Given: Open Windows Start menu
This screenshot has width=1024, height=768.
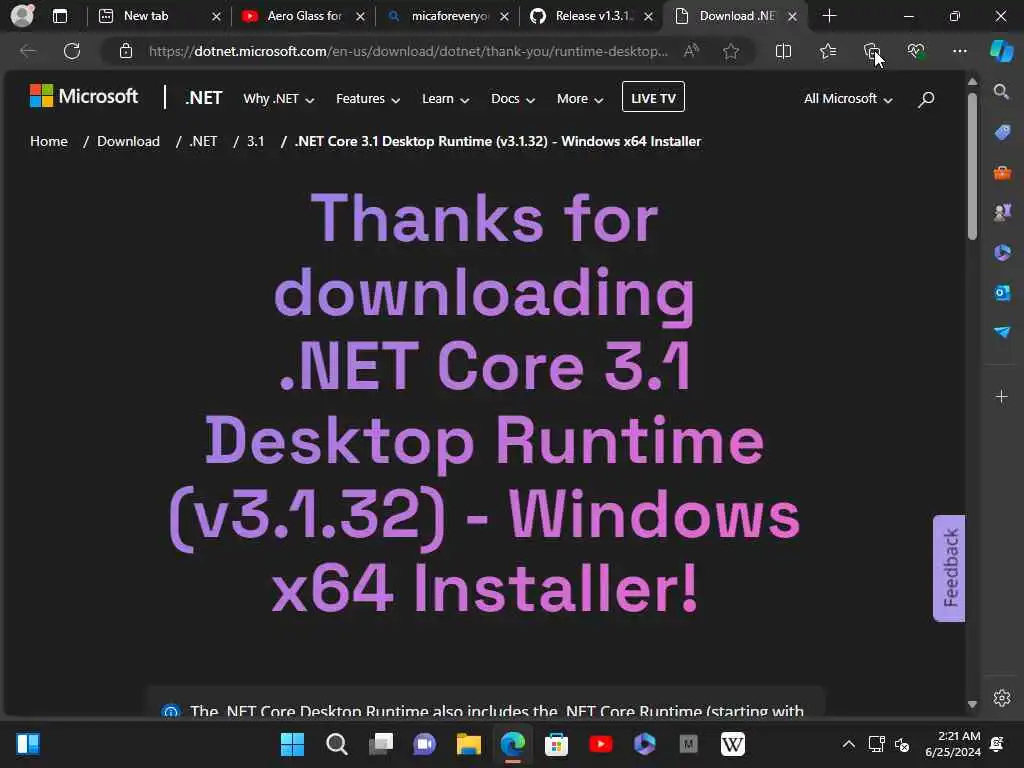Looking at the screenshot, I should [x=292, y=744].
